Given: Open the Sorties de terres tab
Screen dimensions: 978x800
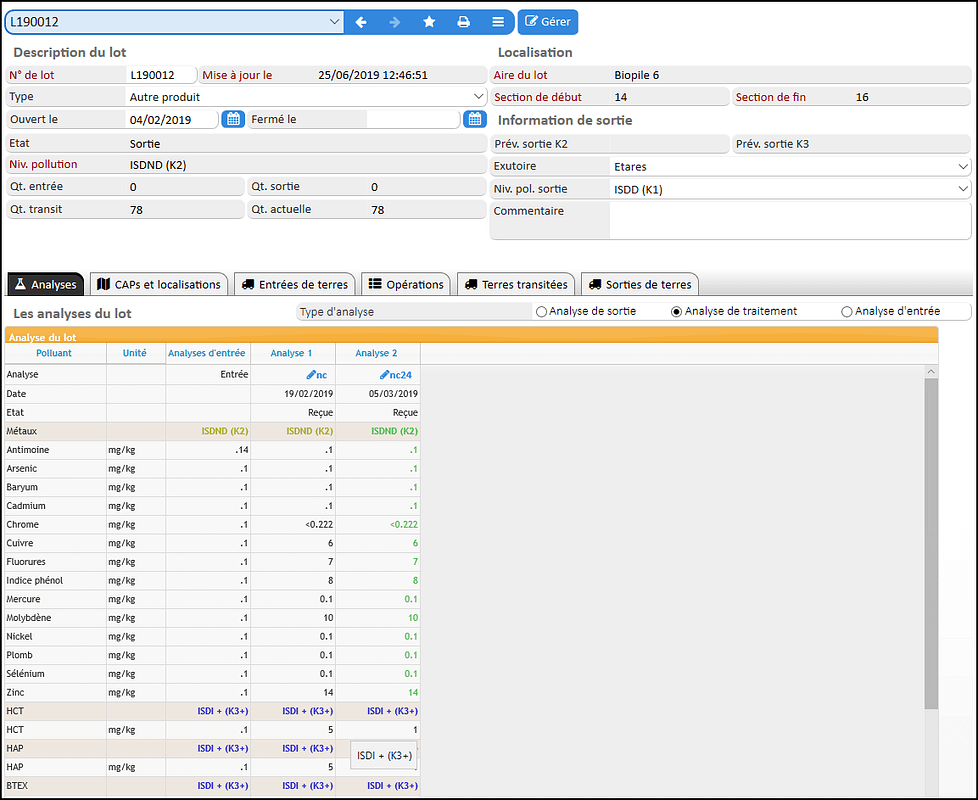Looking at the screenshot, I should (x=640, y=284).
